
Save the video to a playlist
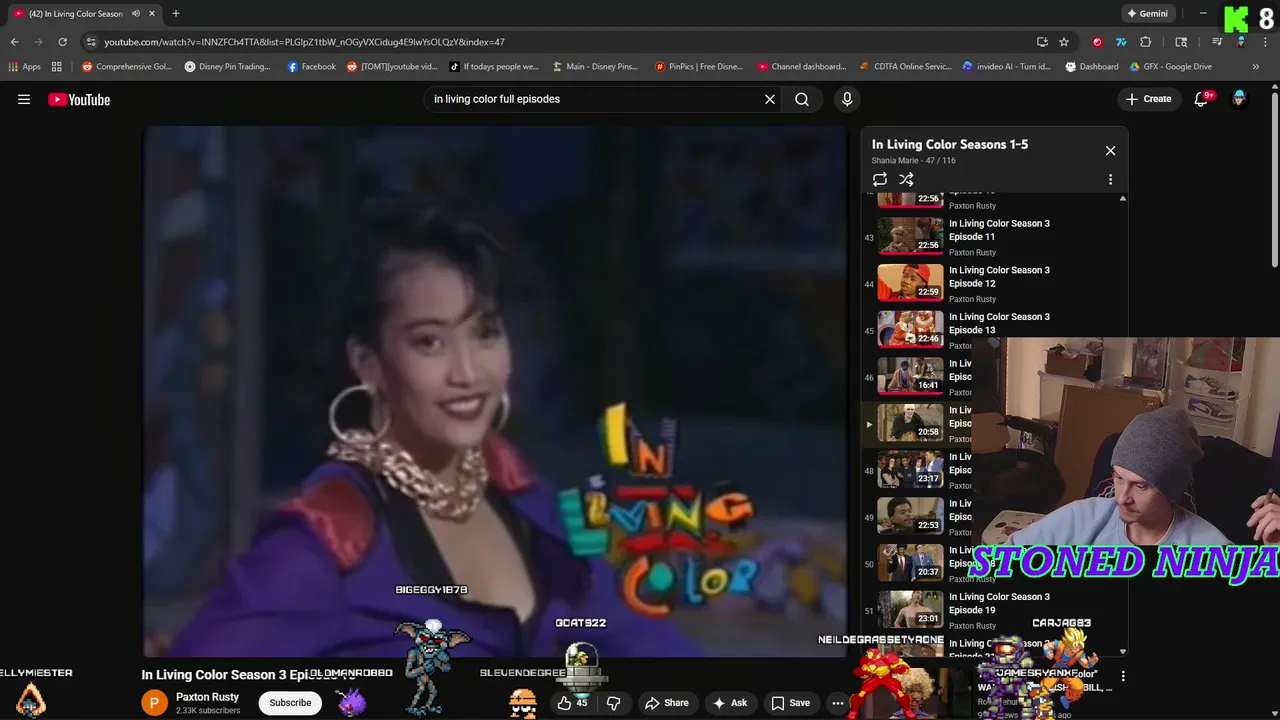pyautogui.click(x=790, y=703)
